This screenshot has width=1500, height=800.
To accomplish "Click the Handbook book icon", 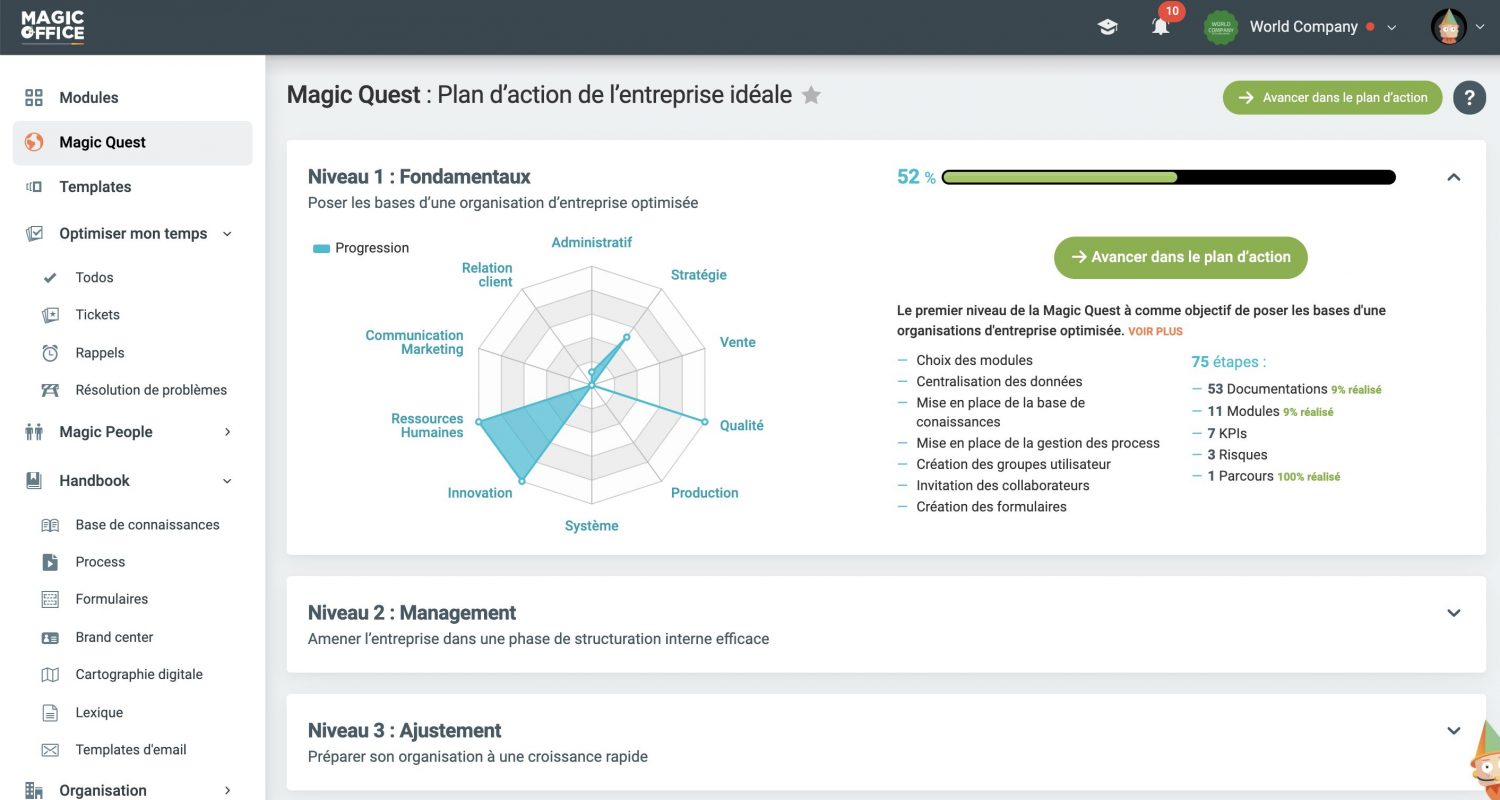I will 34,481.
